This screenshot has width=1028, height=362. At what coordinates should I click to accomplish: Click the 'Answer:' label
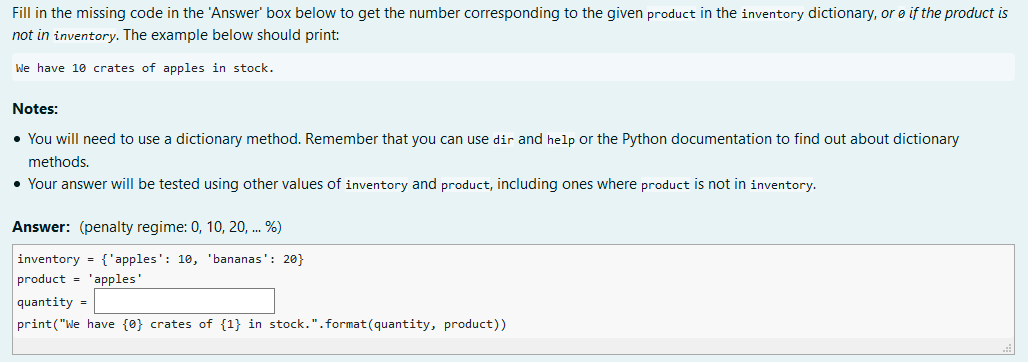(41, 227)
